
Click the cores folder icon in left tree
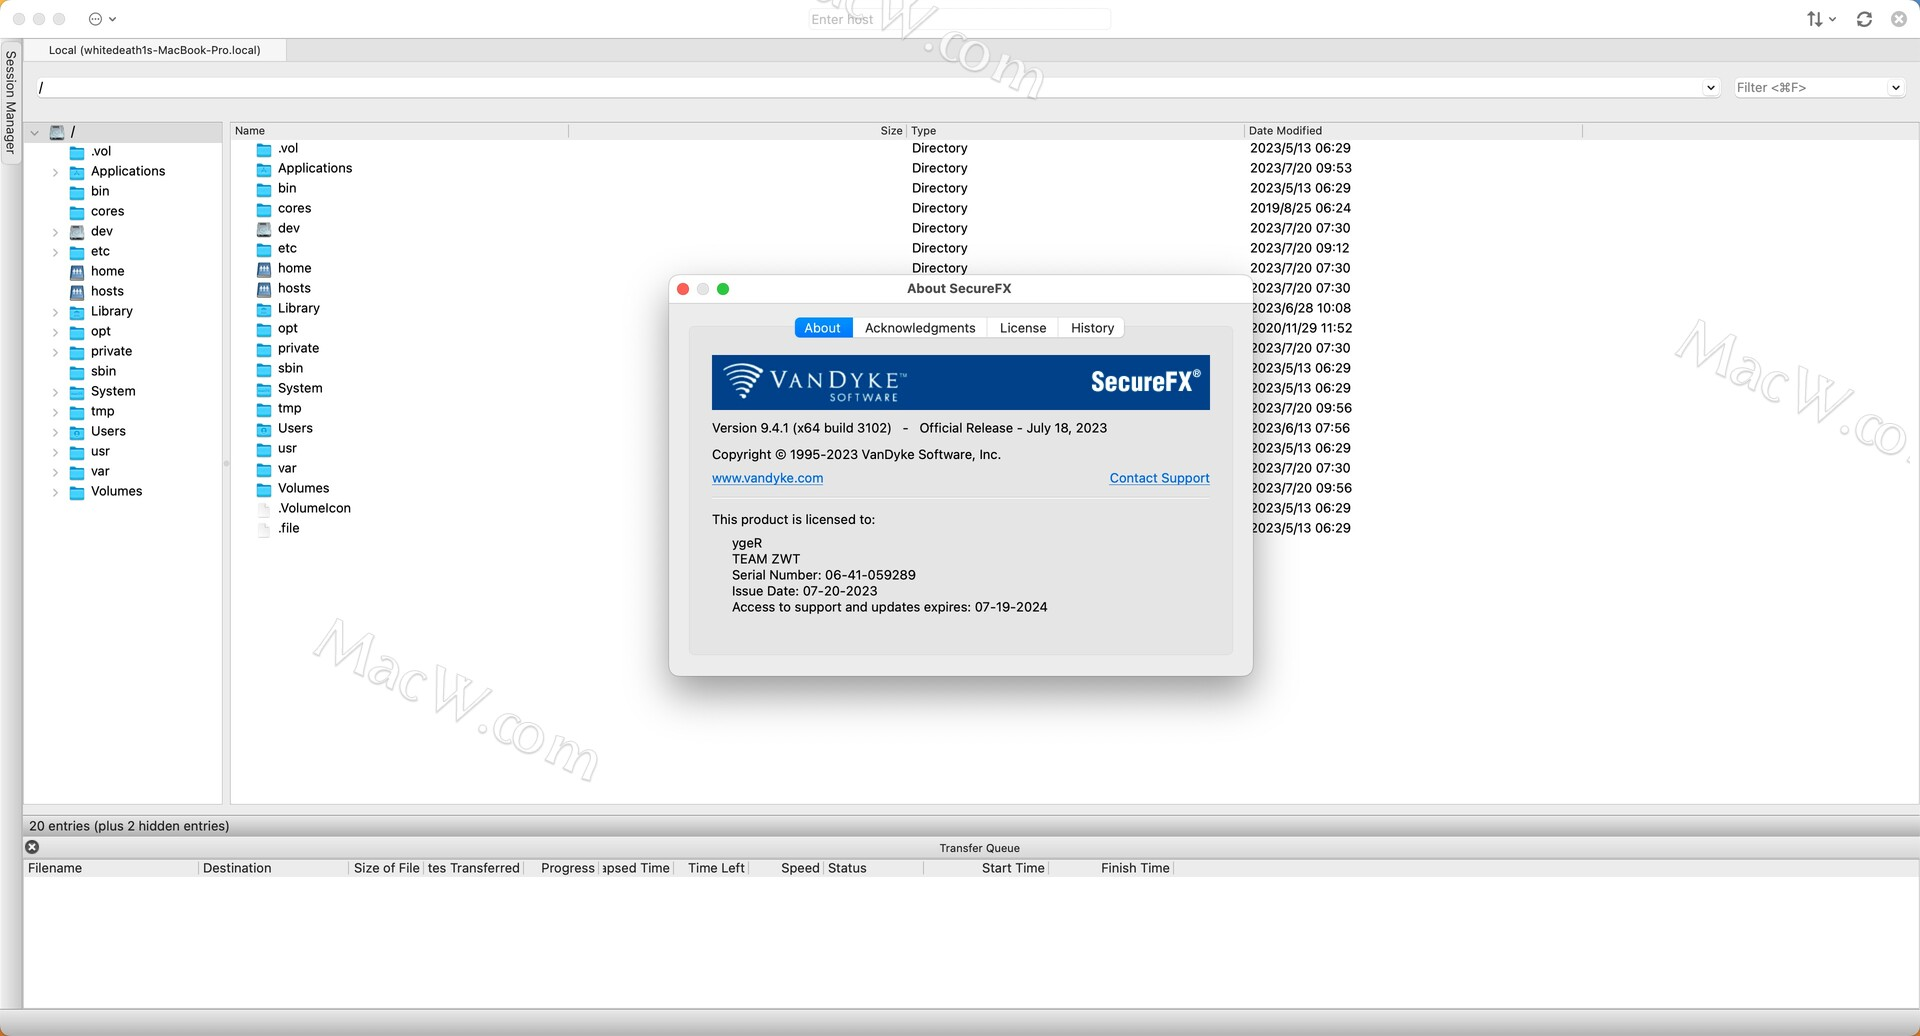77,212
